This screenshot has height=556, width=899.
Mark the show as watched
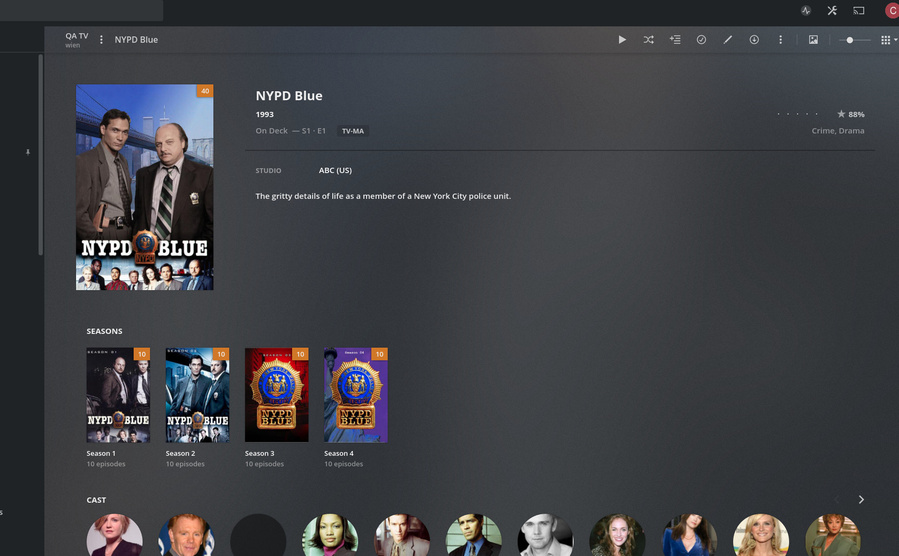[x=701, y=40]
